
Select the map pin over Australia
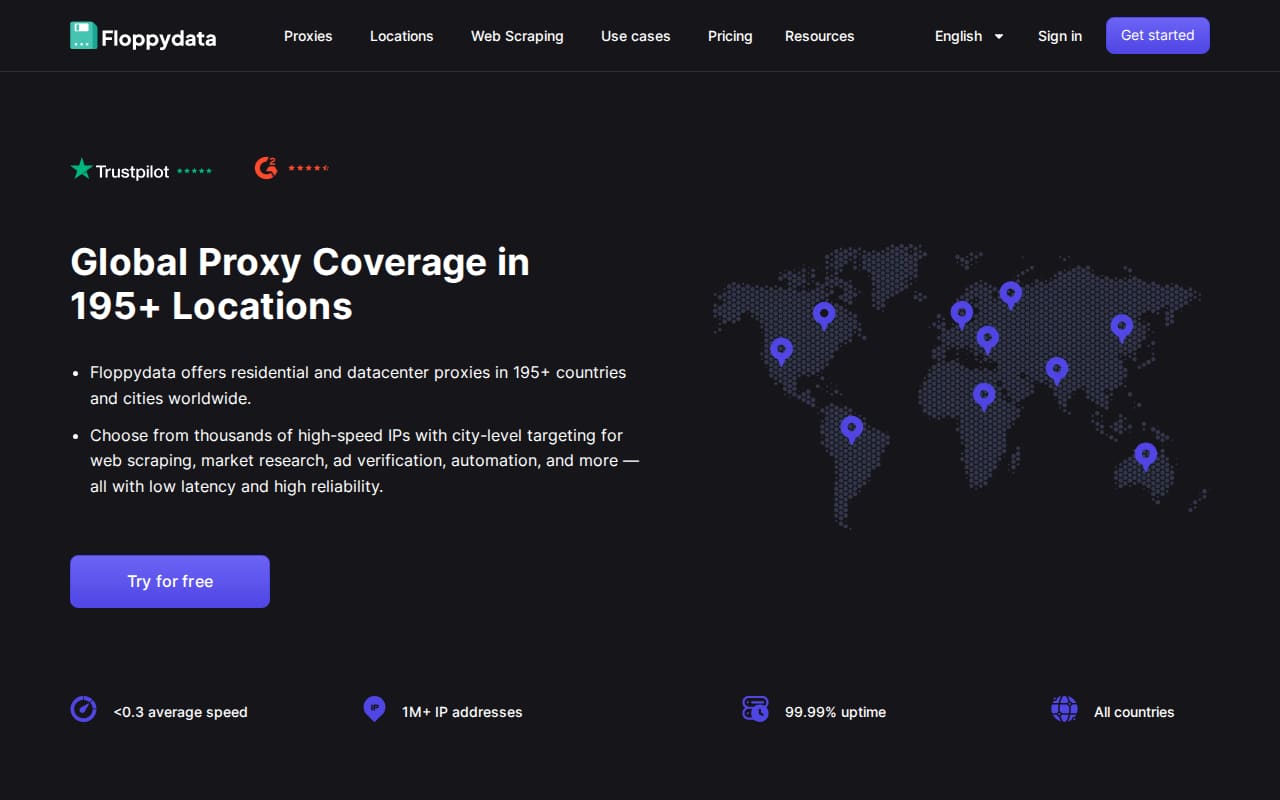(1145, 456)
